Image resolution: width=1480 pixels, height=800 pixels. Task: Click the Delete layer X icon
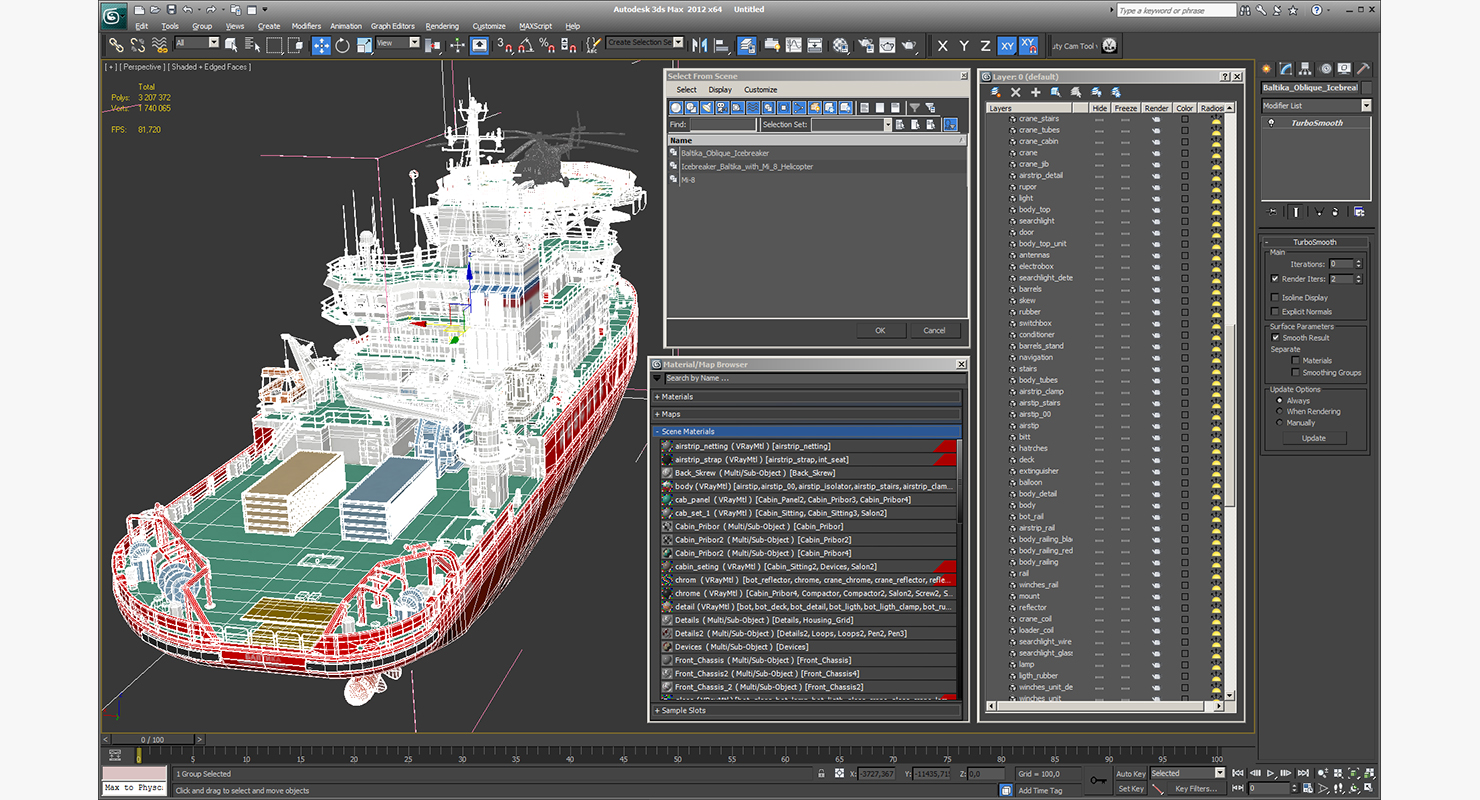click(x=1015, y=92)
